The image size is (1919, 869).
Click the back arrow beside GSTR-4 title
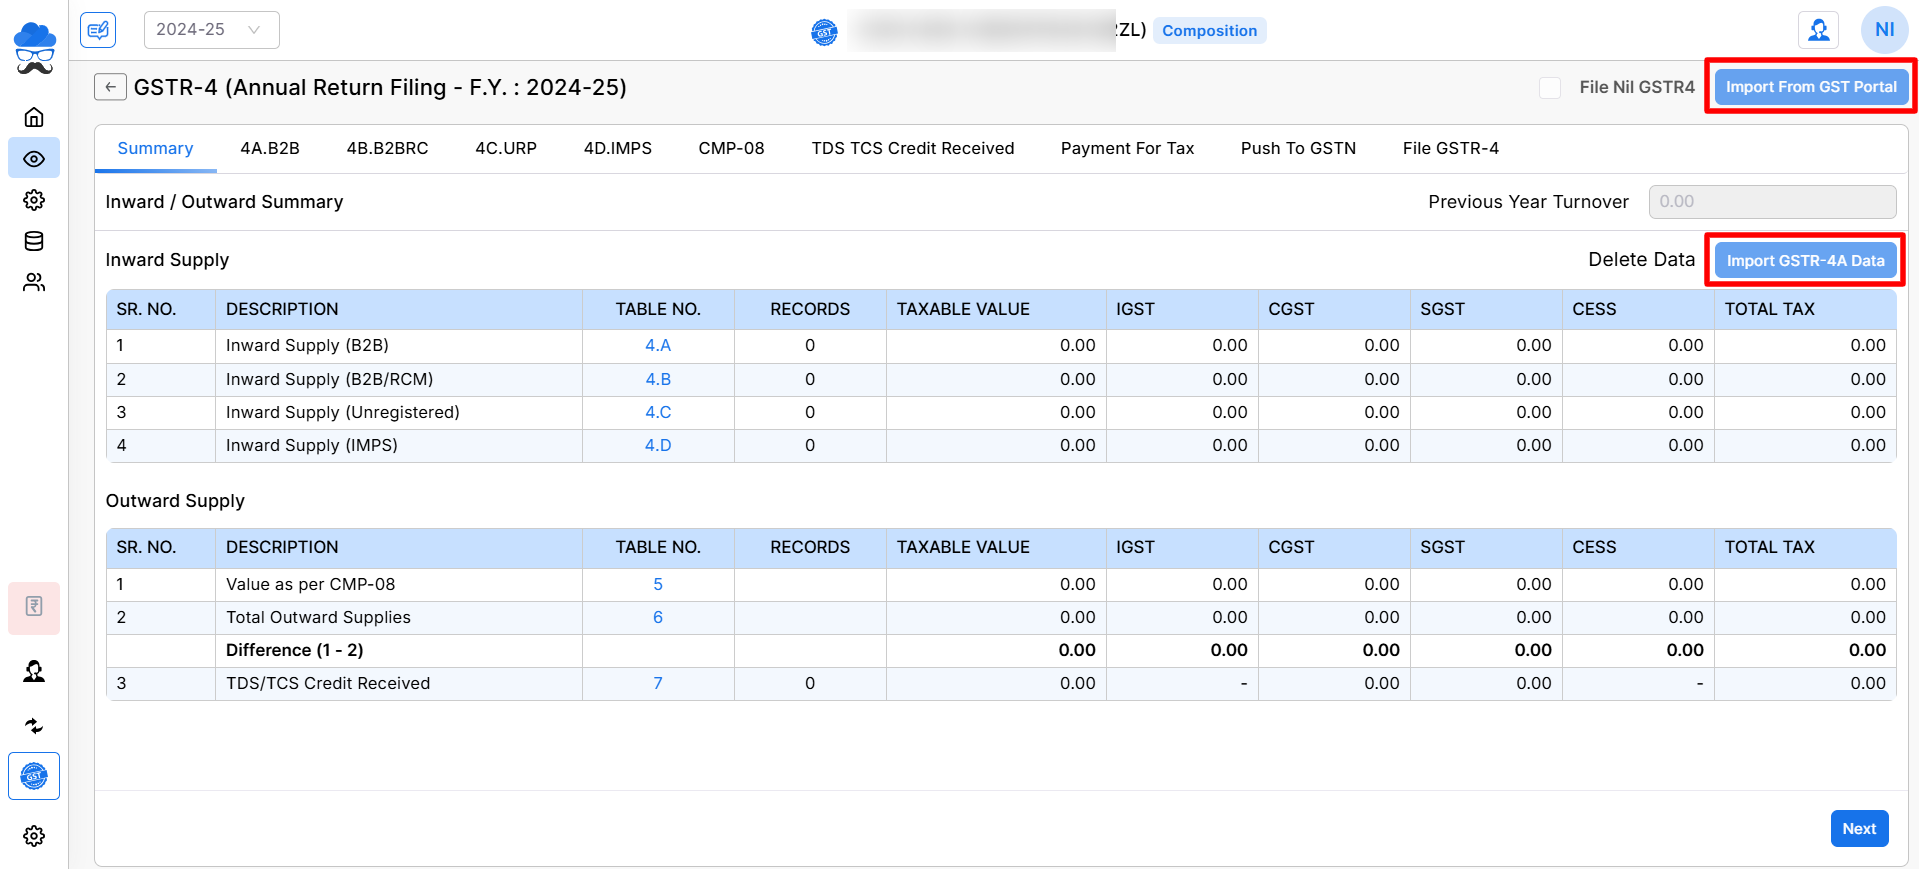pyautogui.click(x=110, y=87)
